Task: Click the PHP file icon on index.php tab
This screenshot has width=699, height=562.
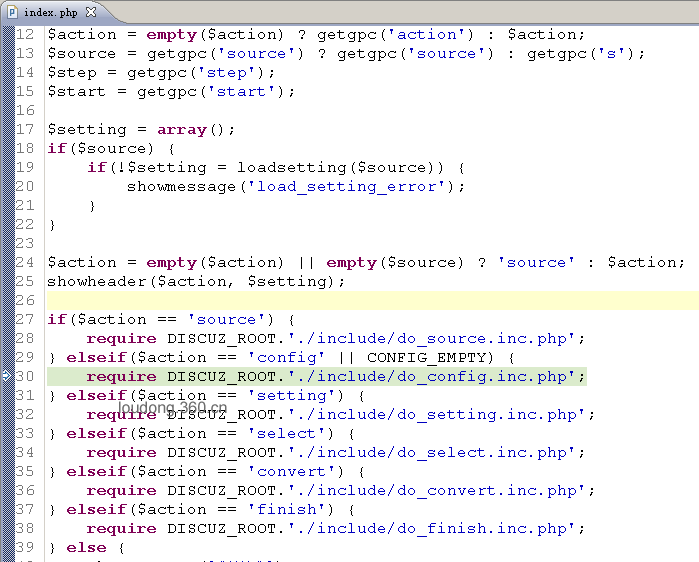Action: click(x=12, y=12)
